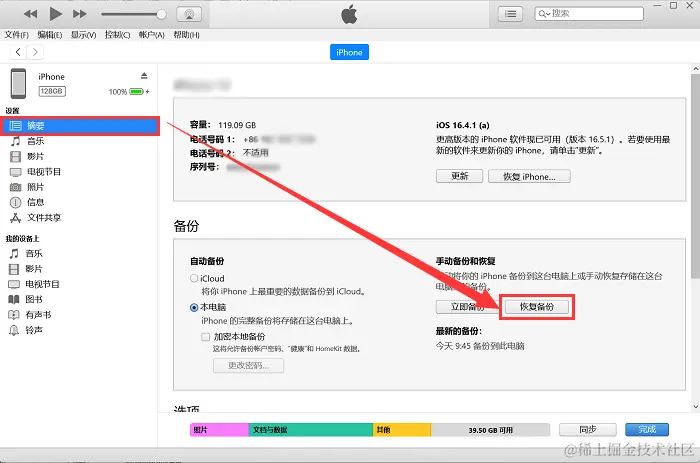This screenshot has width=700, height=463.
Task: Click the 更新 button
Action: click(x=459, y=176)
